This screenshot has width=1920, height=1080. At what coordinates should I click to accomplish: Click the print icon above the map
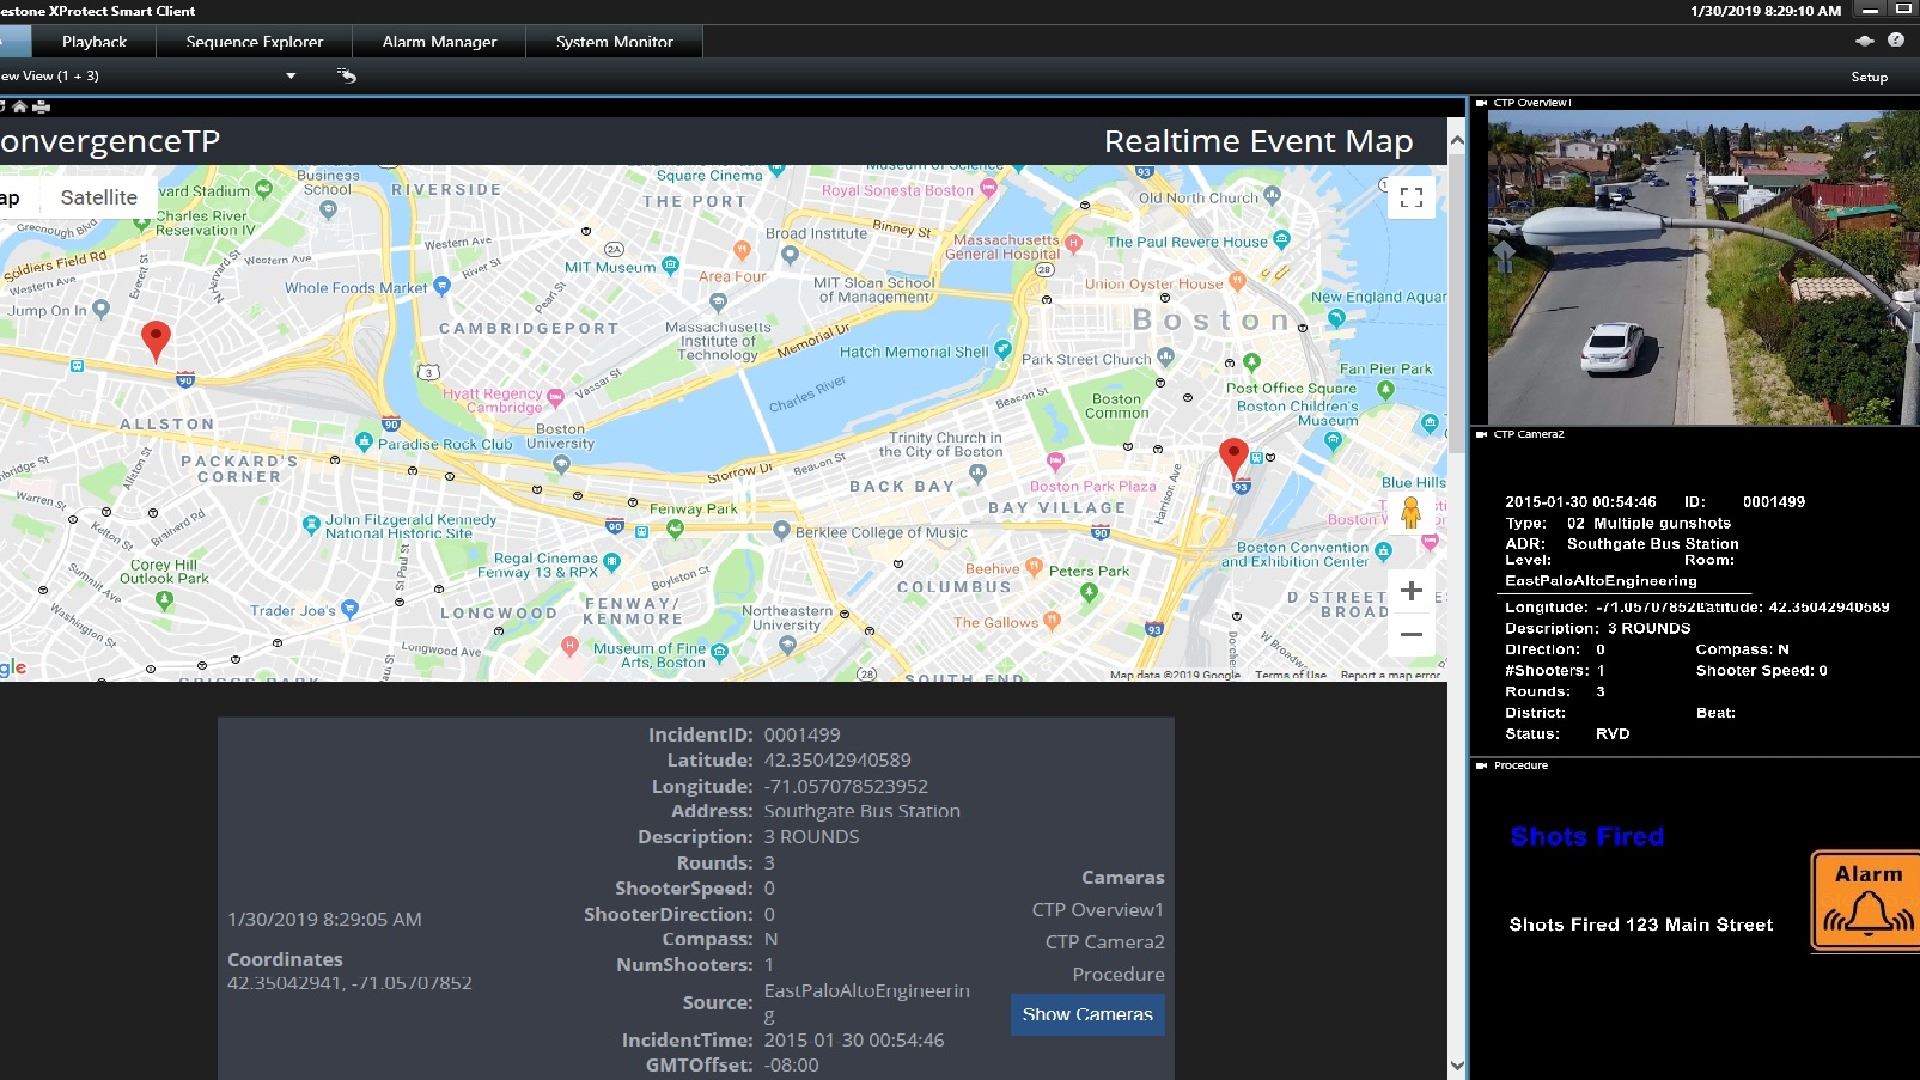click(41, 106)
